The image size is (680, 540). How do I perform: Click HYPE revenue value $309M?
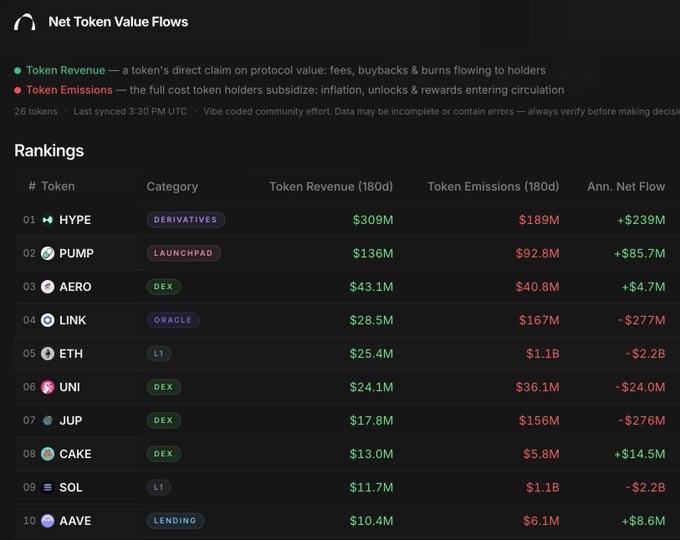point(373,220)
